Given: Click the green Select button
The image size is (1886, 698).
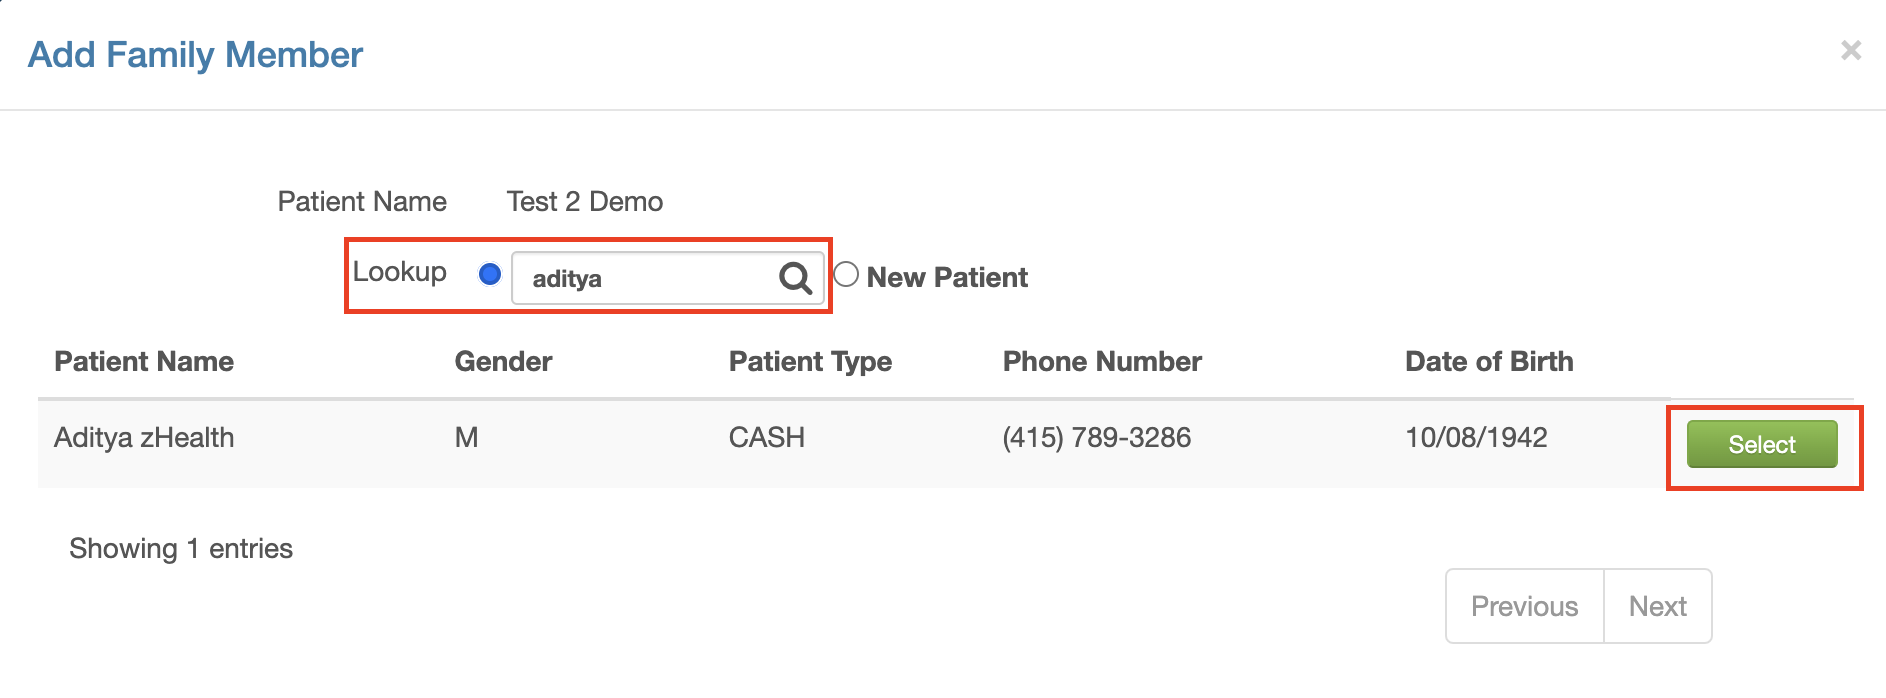Looking at the screenshot, I should point(1762,444).
